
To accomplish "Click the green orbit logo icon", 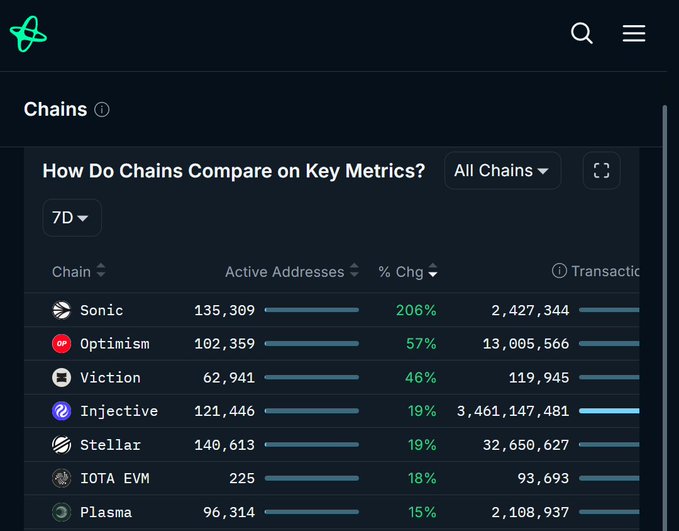I will (28, 34).
